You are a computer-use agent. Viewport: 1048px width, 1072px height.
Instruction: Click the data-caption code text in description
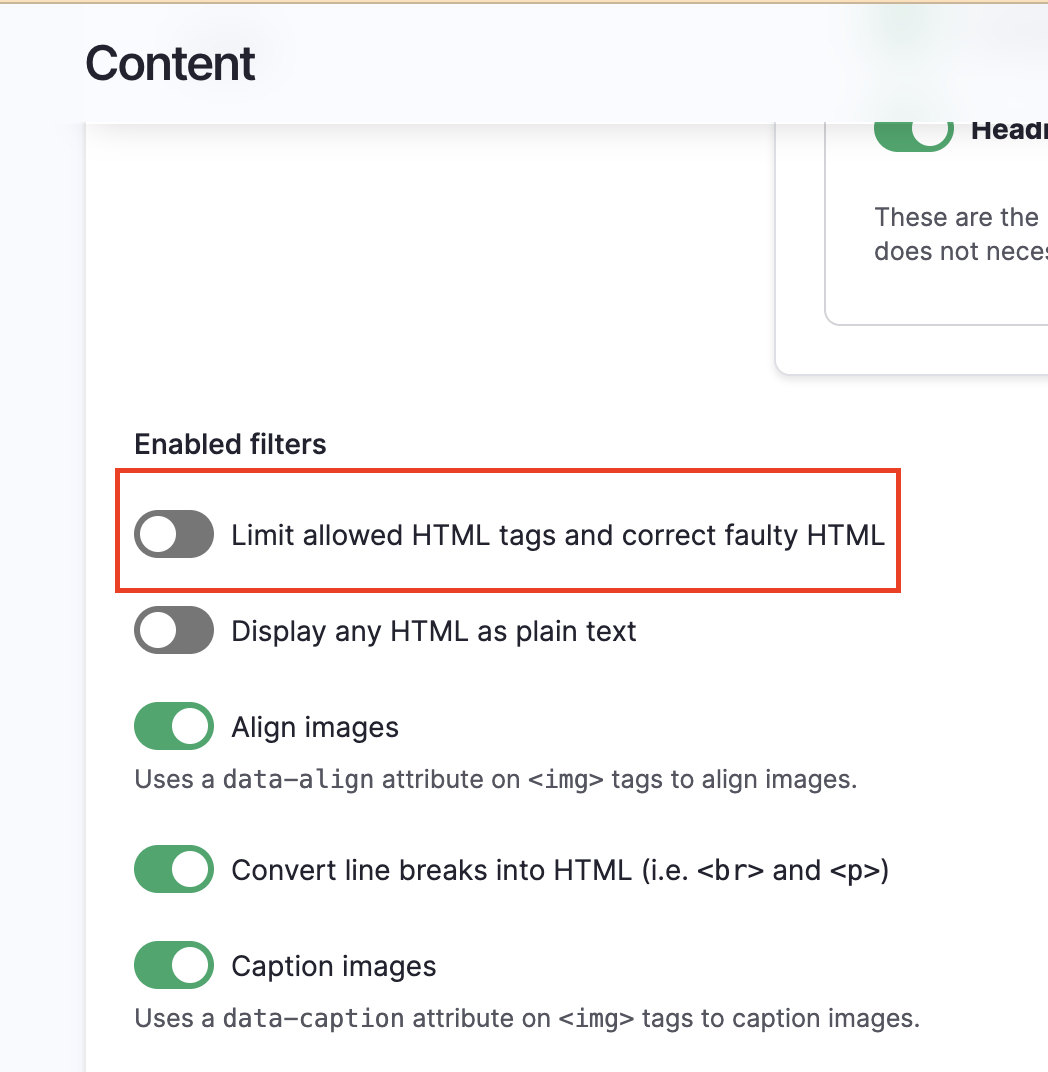(313, 1019)
